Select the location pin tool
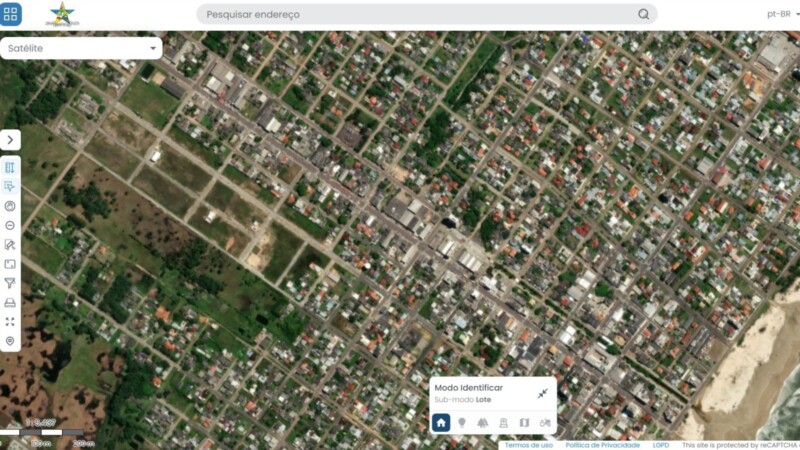Viewport: 800px width, 450px height. tap(10, 341)
